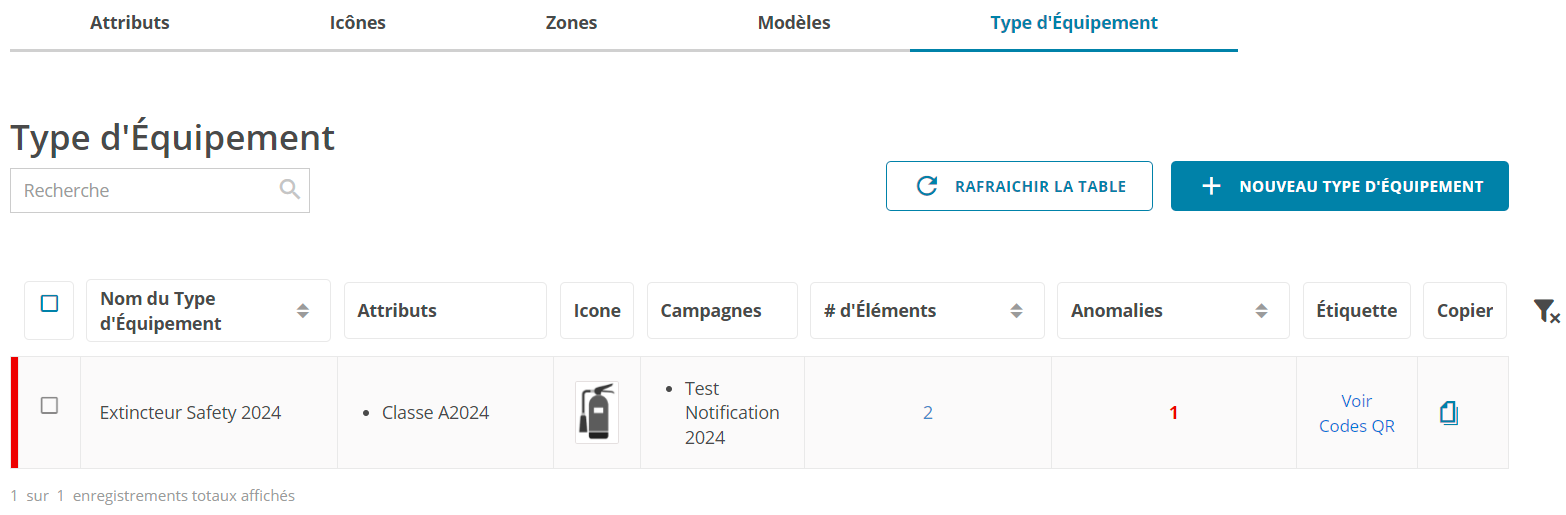
Task: Open the Voir Codes QR link
Action: [1357, 414]
